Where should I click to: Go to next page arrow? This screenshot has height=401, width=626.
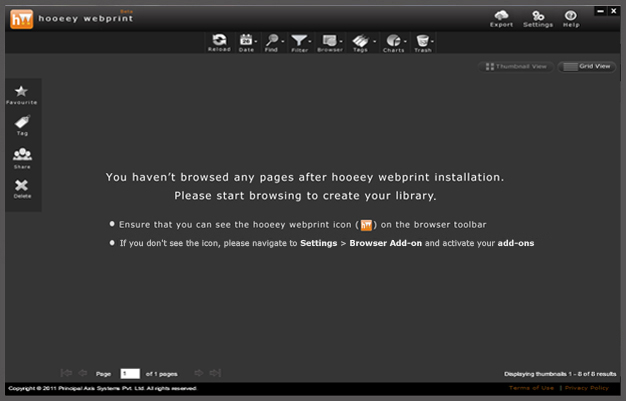point(198,373)
